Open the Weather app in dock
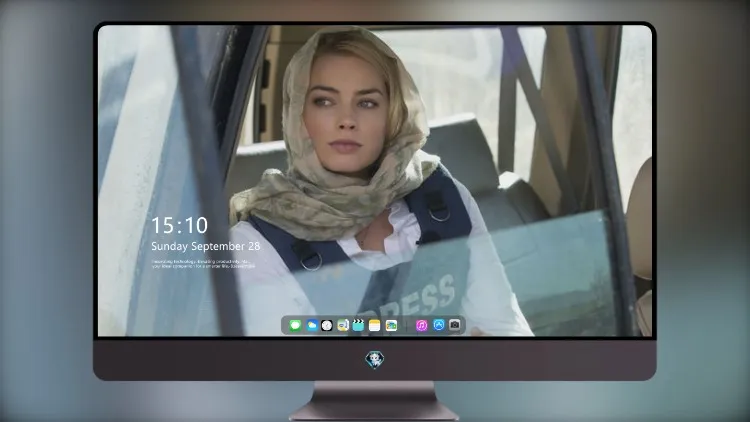This screenshot has width=750, height=422. 311,326
